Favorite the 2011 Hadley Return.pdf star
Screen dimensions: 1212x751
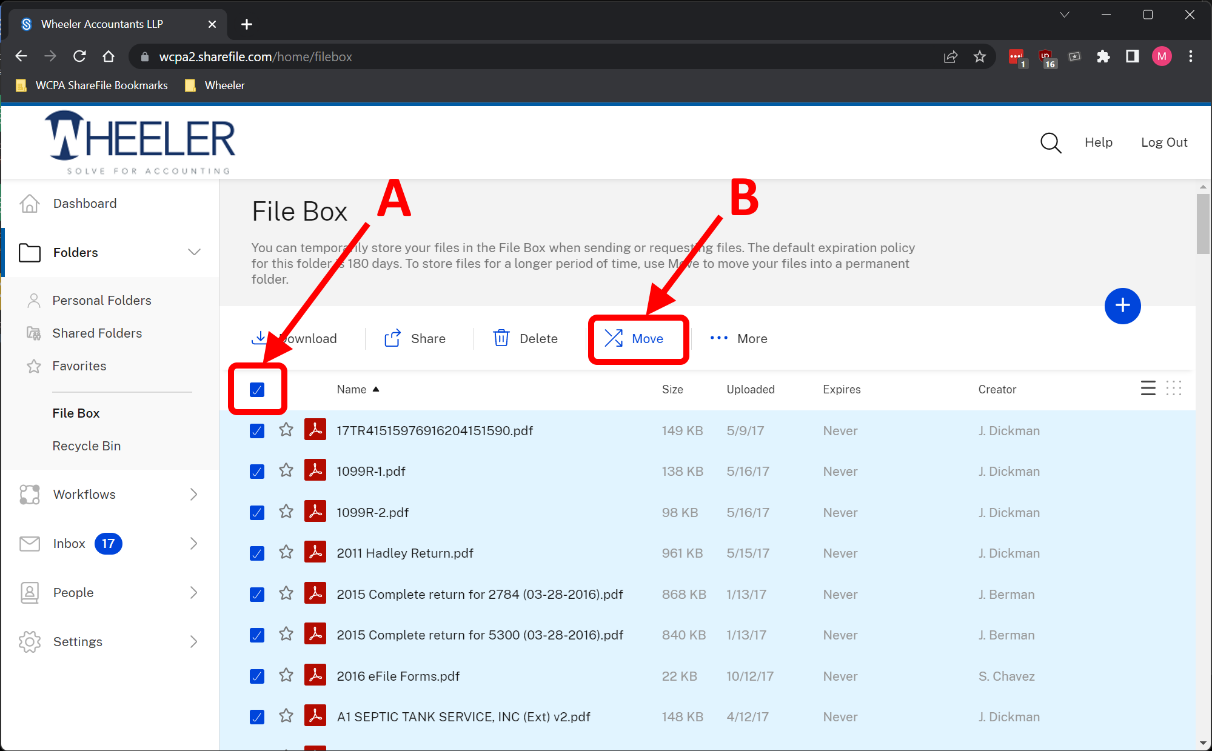pyautogui.click(x=286, y=552)
